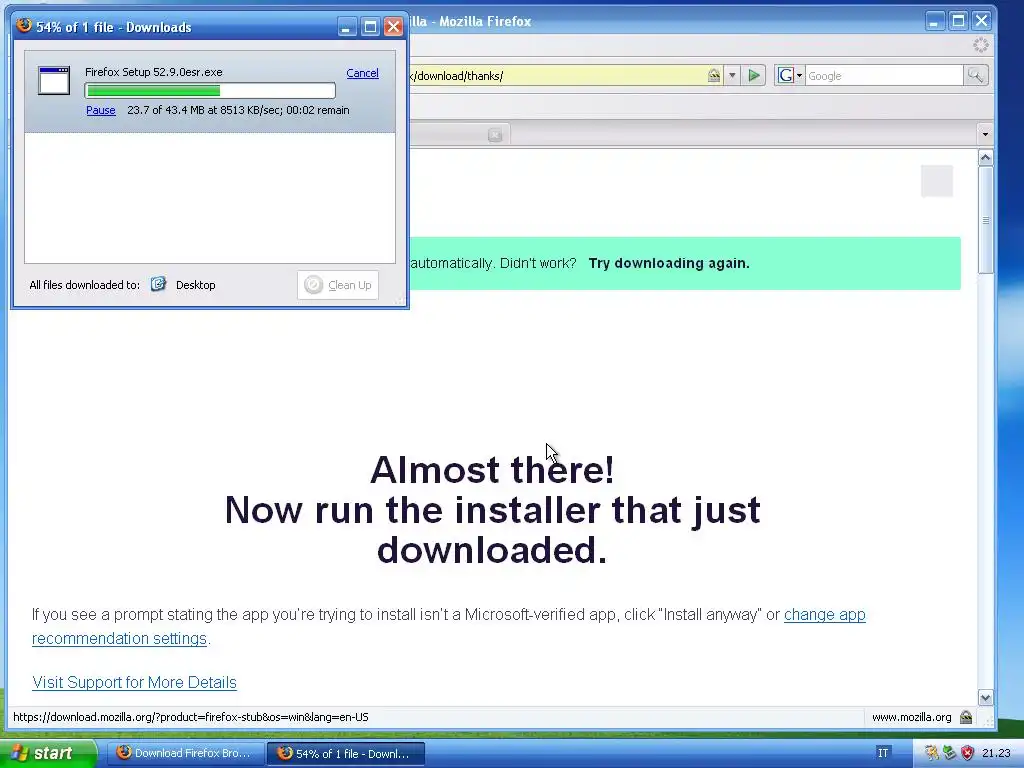Open the list all tabs dropdown

tap(985, 134)
